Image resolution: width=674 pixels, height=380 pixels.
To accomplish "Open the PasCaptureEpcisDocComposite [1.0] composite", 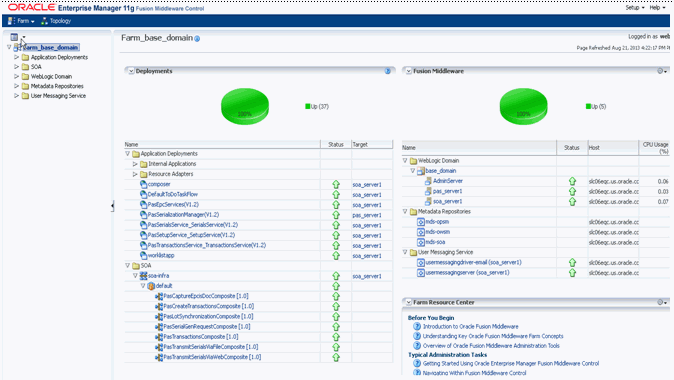I will (206, 296).
